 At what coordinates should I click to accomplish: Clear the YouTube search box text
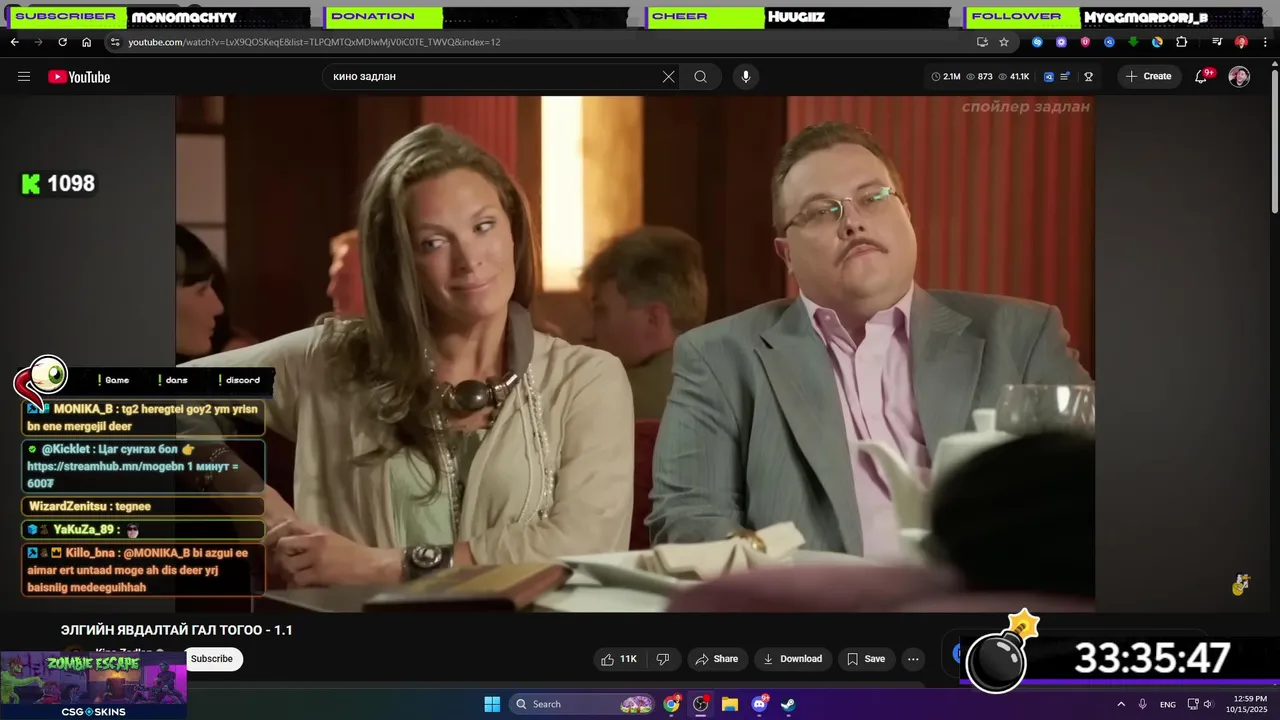tap(669, 77)
